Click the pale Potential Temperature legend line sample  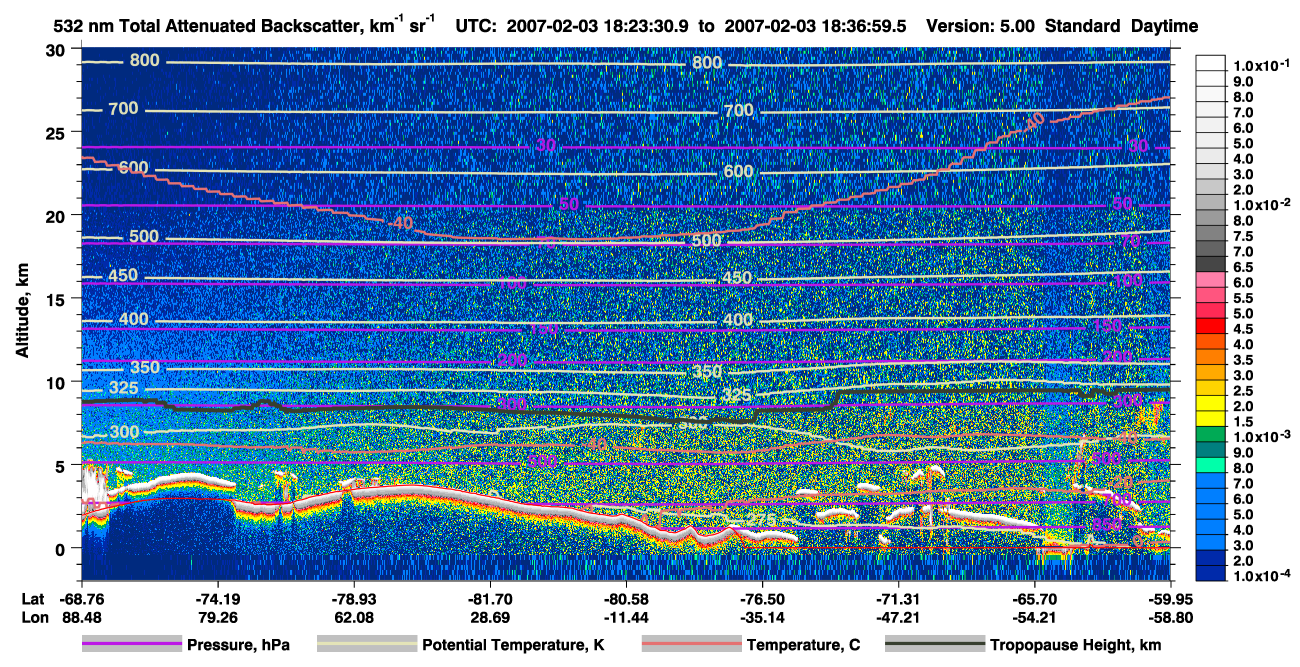[x=366, y=645]
